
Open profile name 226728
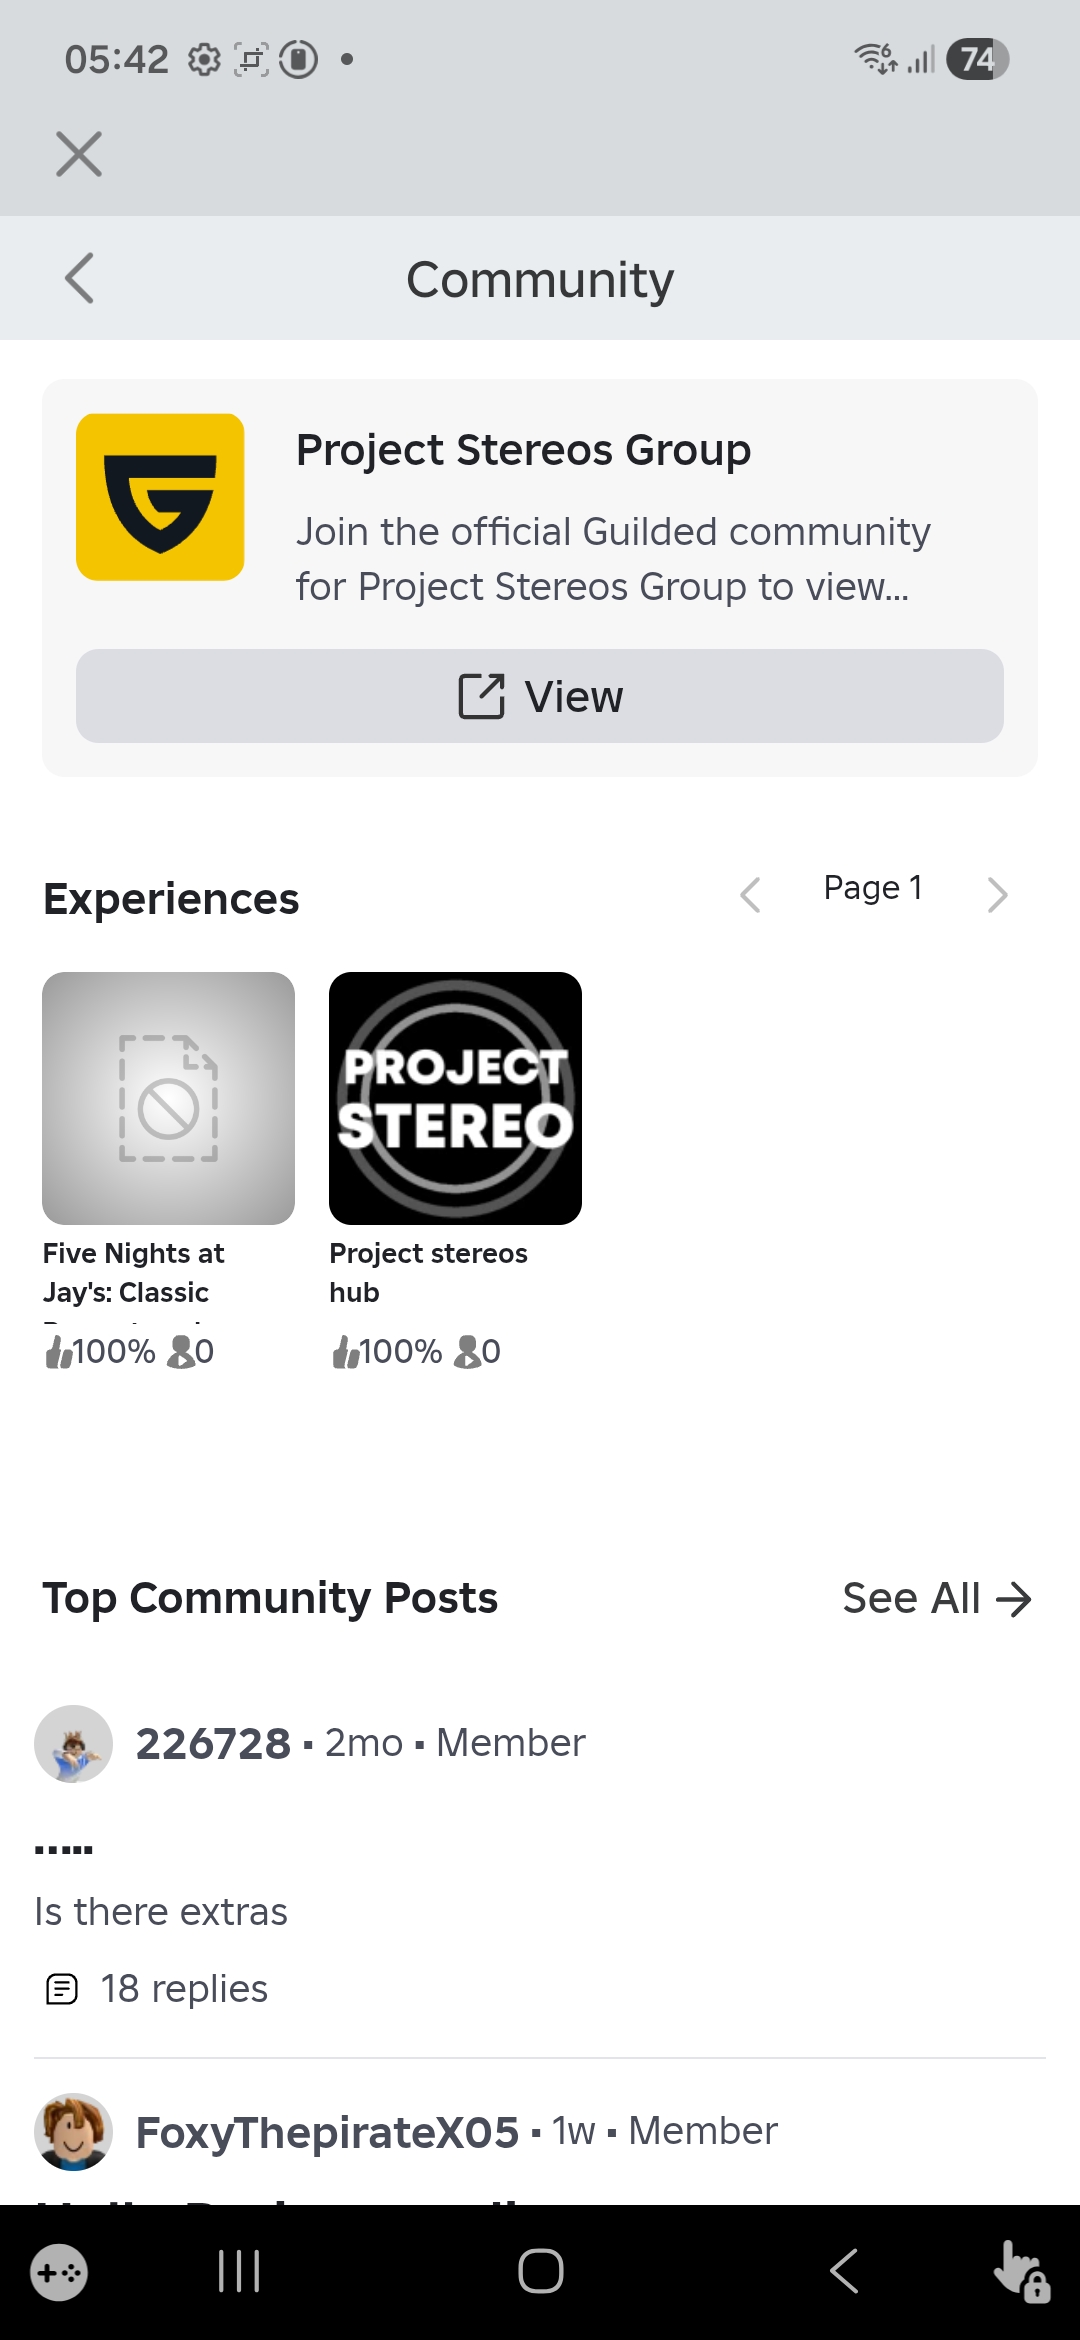click(x=213, y=1744)
